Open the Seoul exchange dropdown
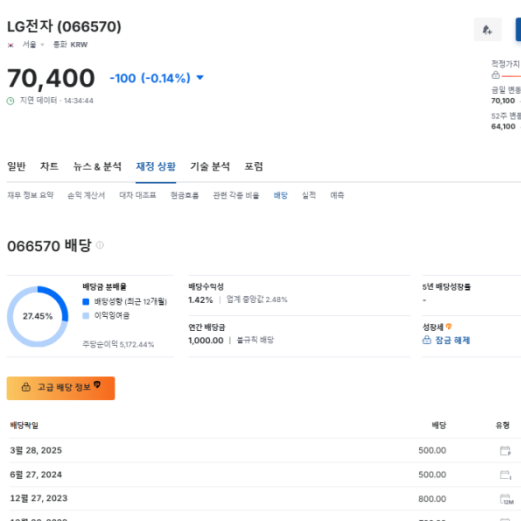Screen dimensions: 521x521 pos(33,45)
